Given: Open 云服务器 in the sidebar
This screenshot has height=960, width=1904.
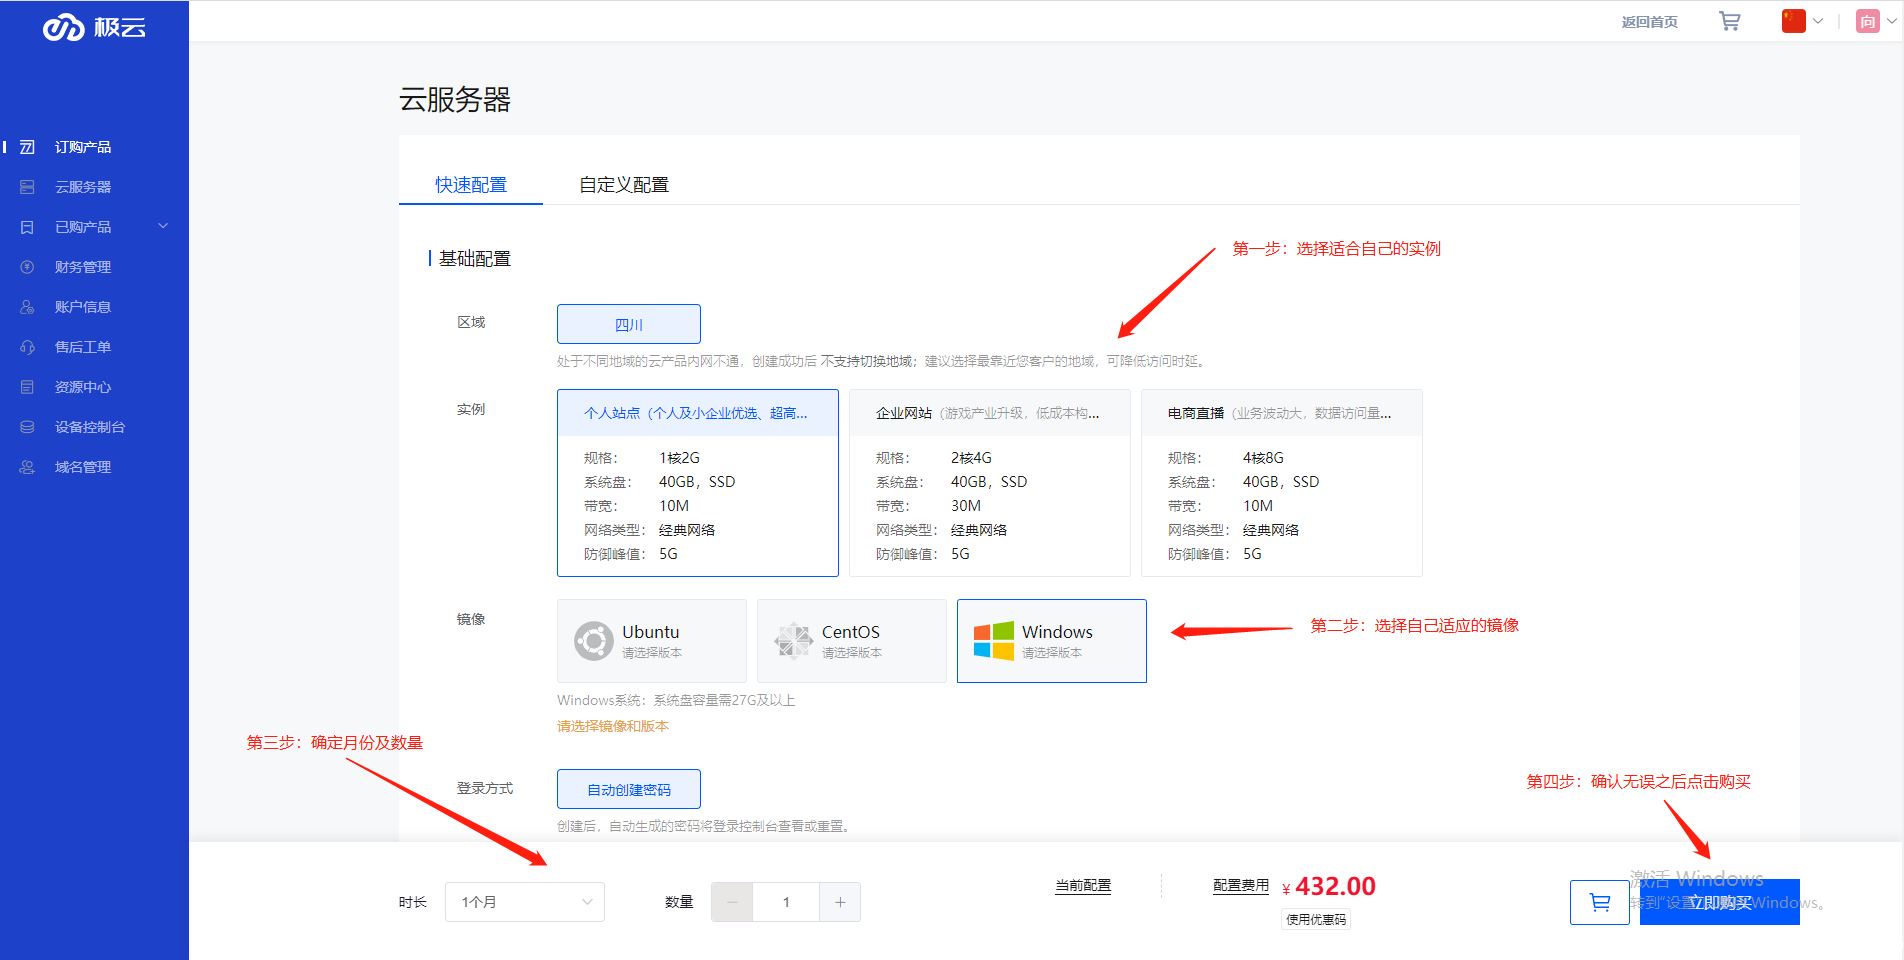Looking at the screenshot, I should (83, 187).
